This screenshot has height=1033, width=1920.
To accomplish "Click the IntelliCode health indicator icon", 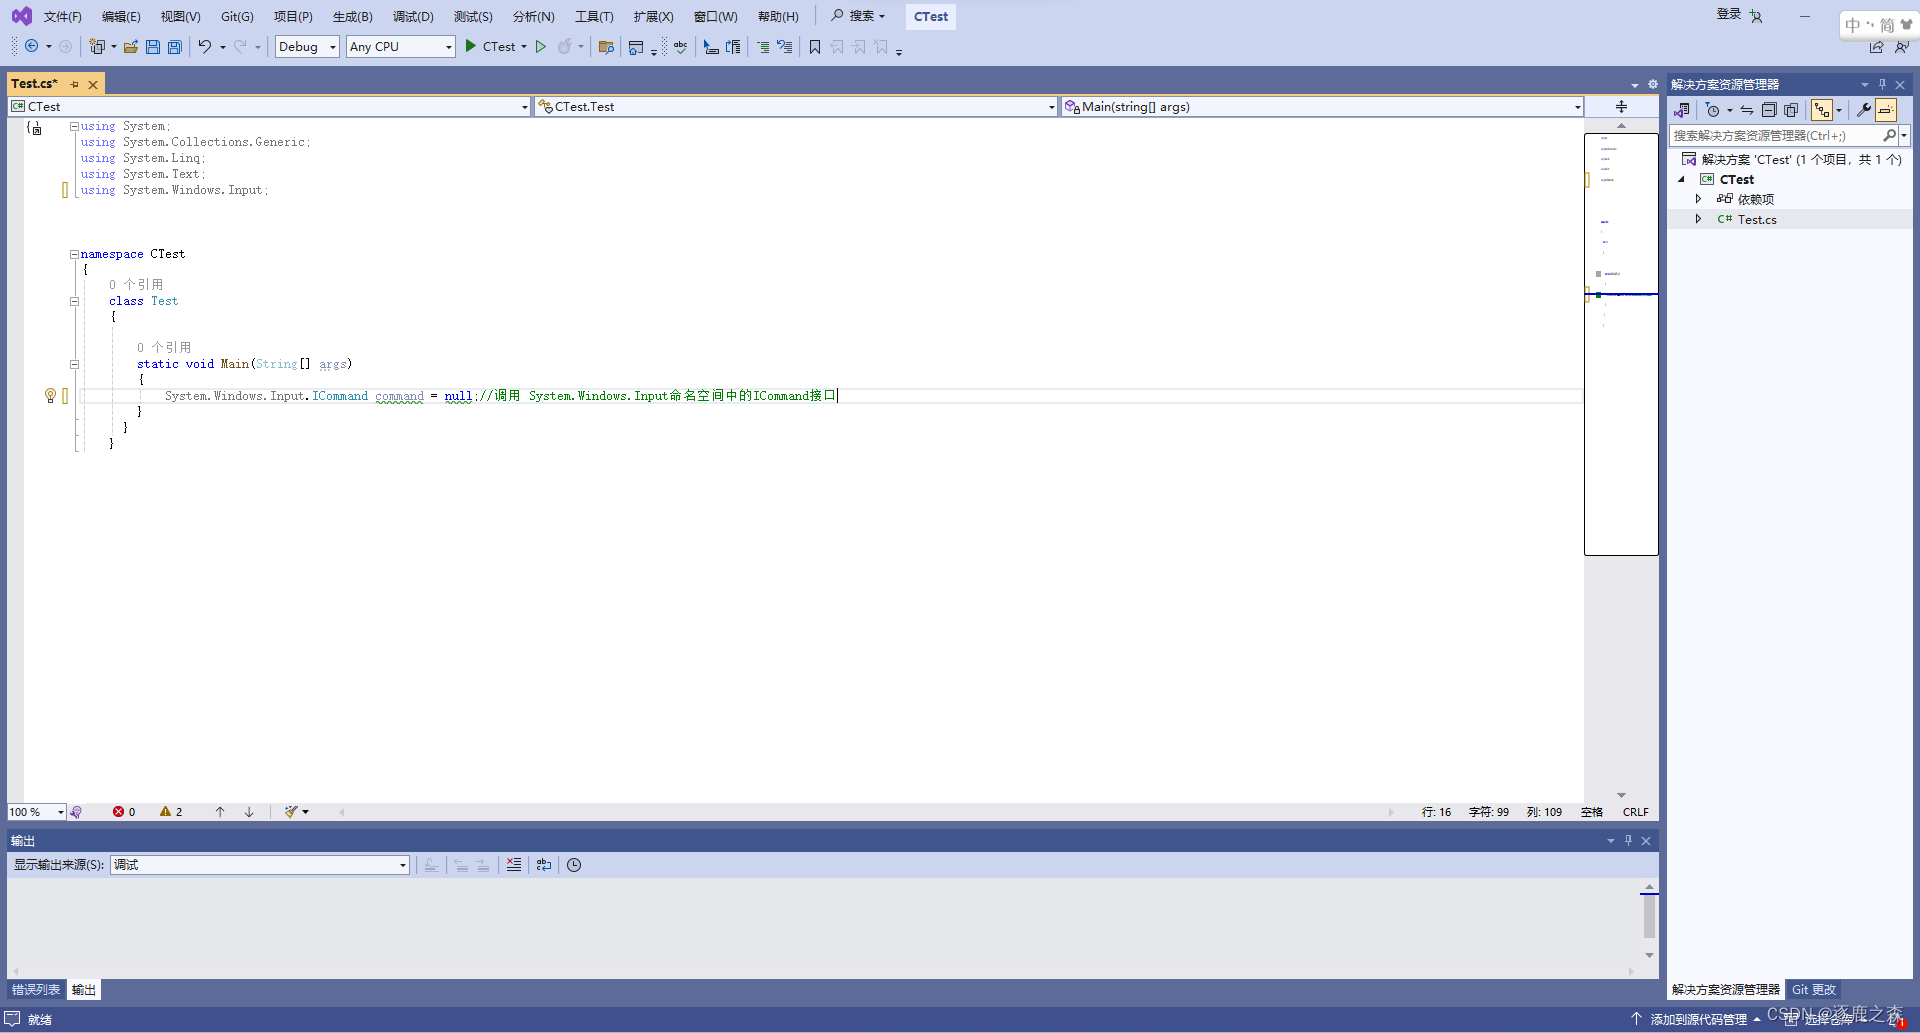I will pos(76,812).
